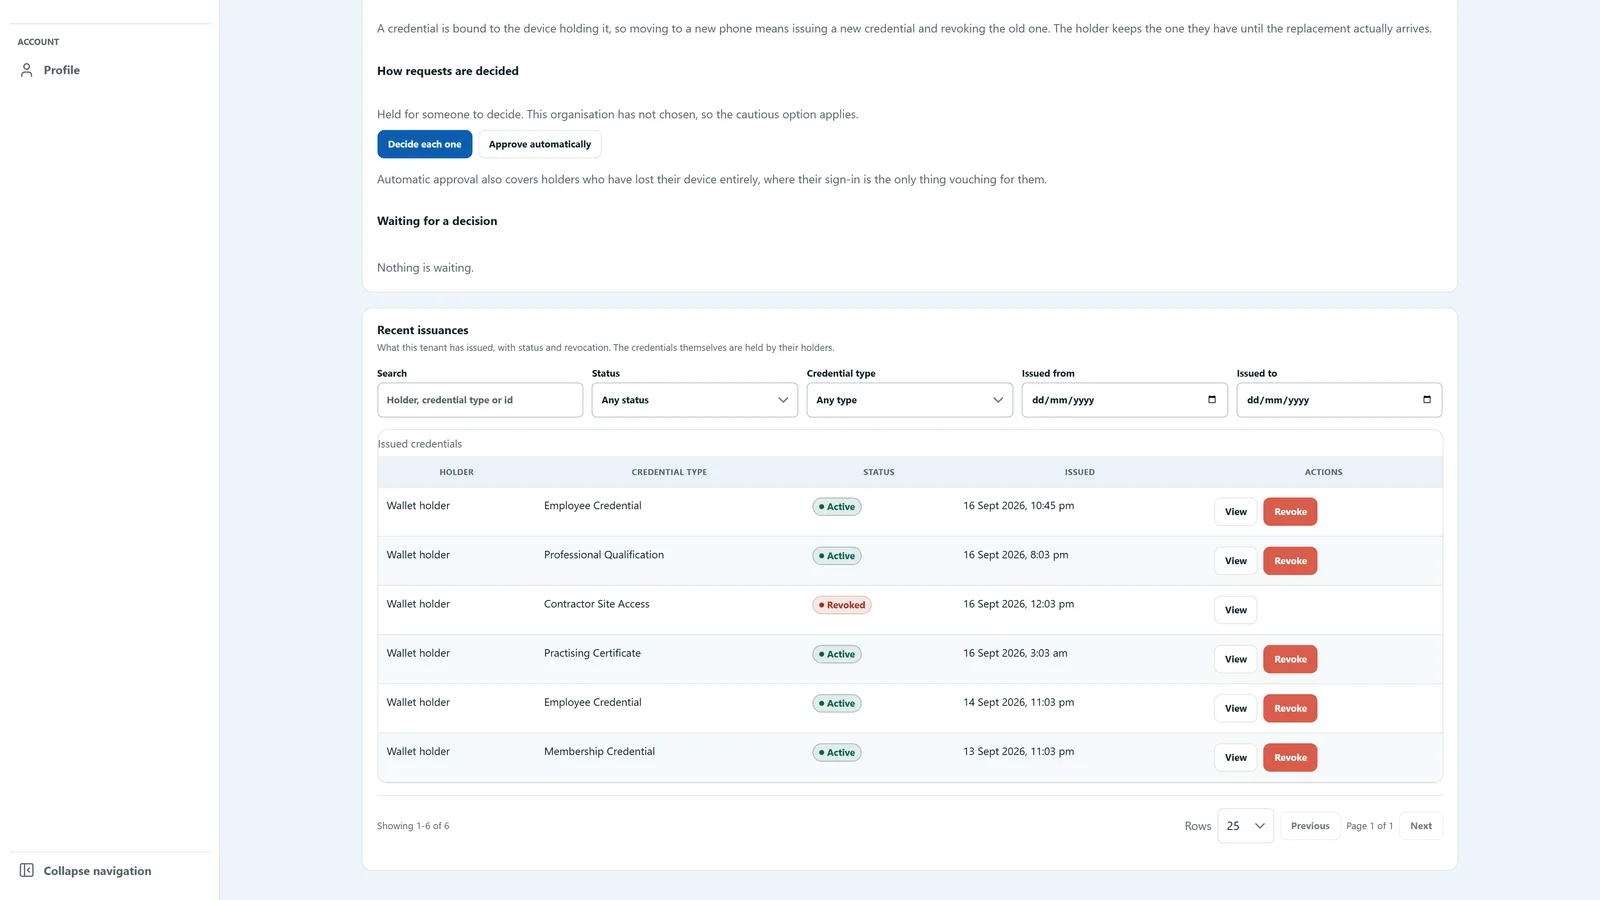View the Professional Qualification credential
1600x900 pixels.
[x=1236, y=561]
